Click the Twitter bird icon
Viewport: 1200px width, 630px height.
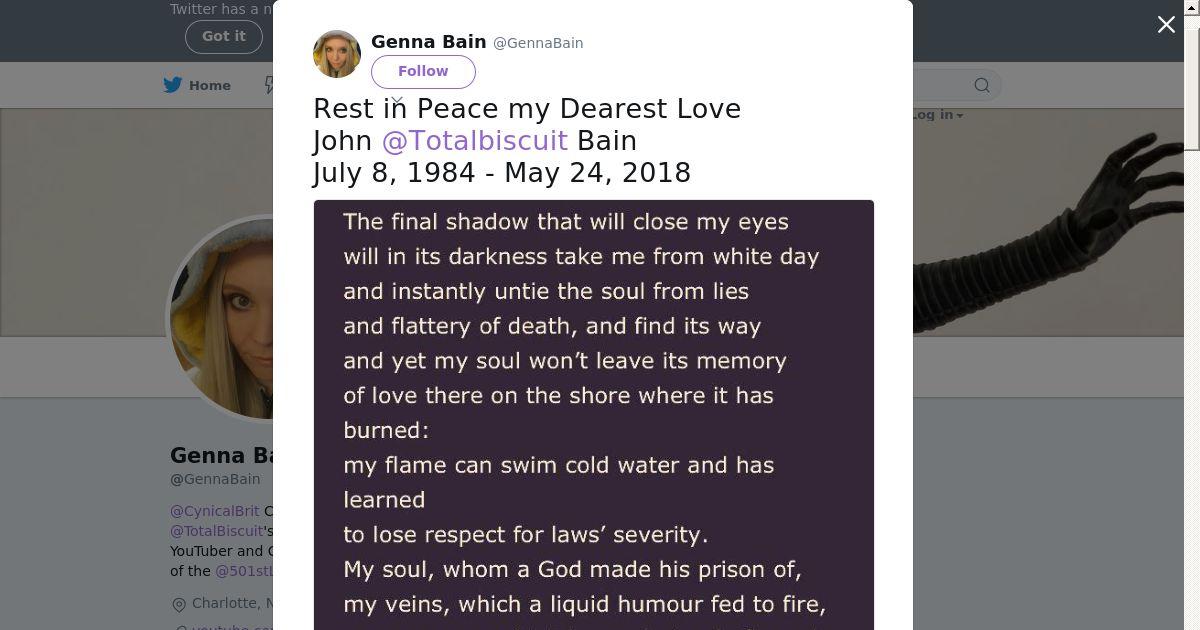point(173,85)
